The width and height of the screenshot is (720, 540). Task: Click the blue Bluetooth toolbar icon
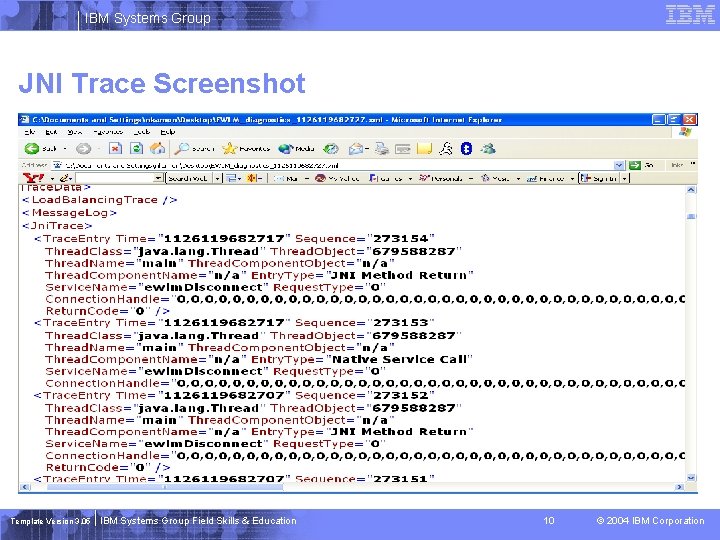pos(467,148)
